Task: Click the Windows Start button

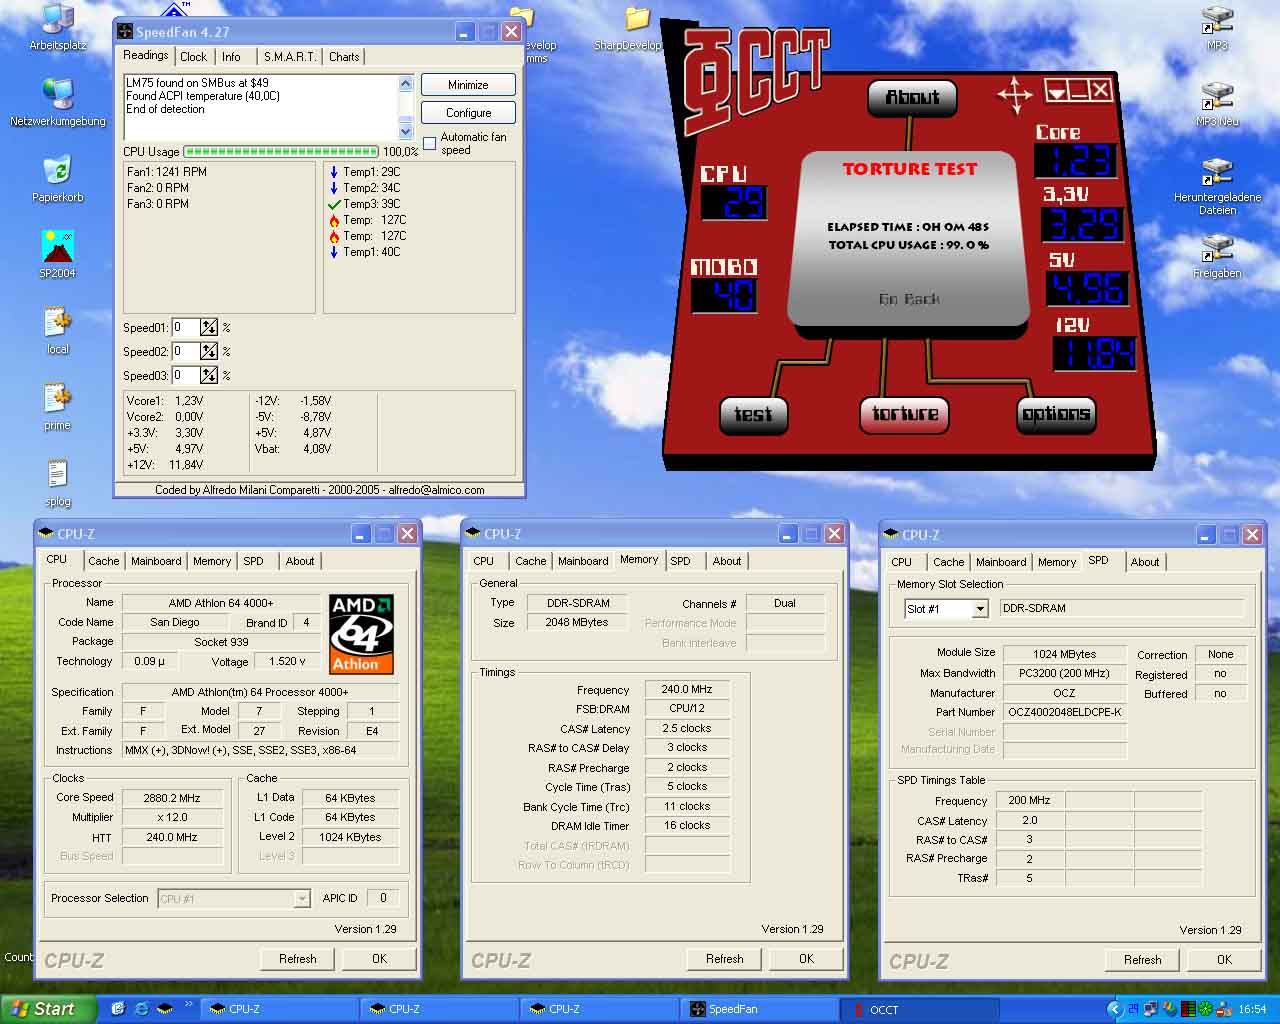Action: tap(48, 1009)
